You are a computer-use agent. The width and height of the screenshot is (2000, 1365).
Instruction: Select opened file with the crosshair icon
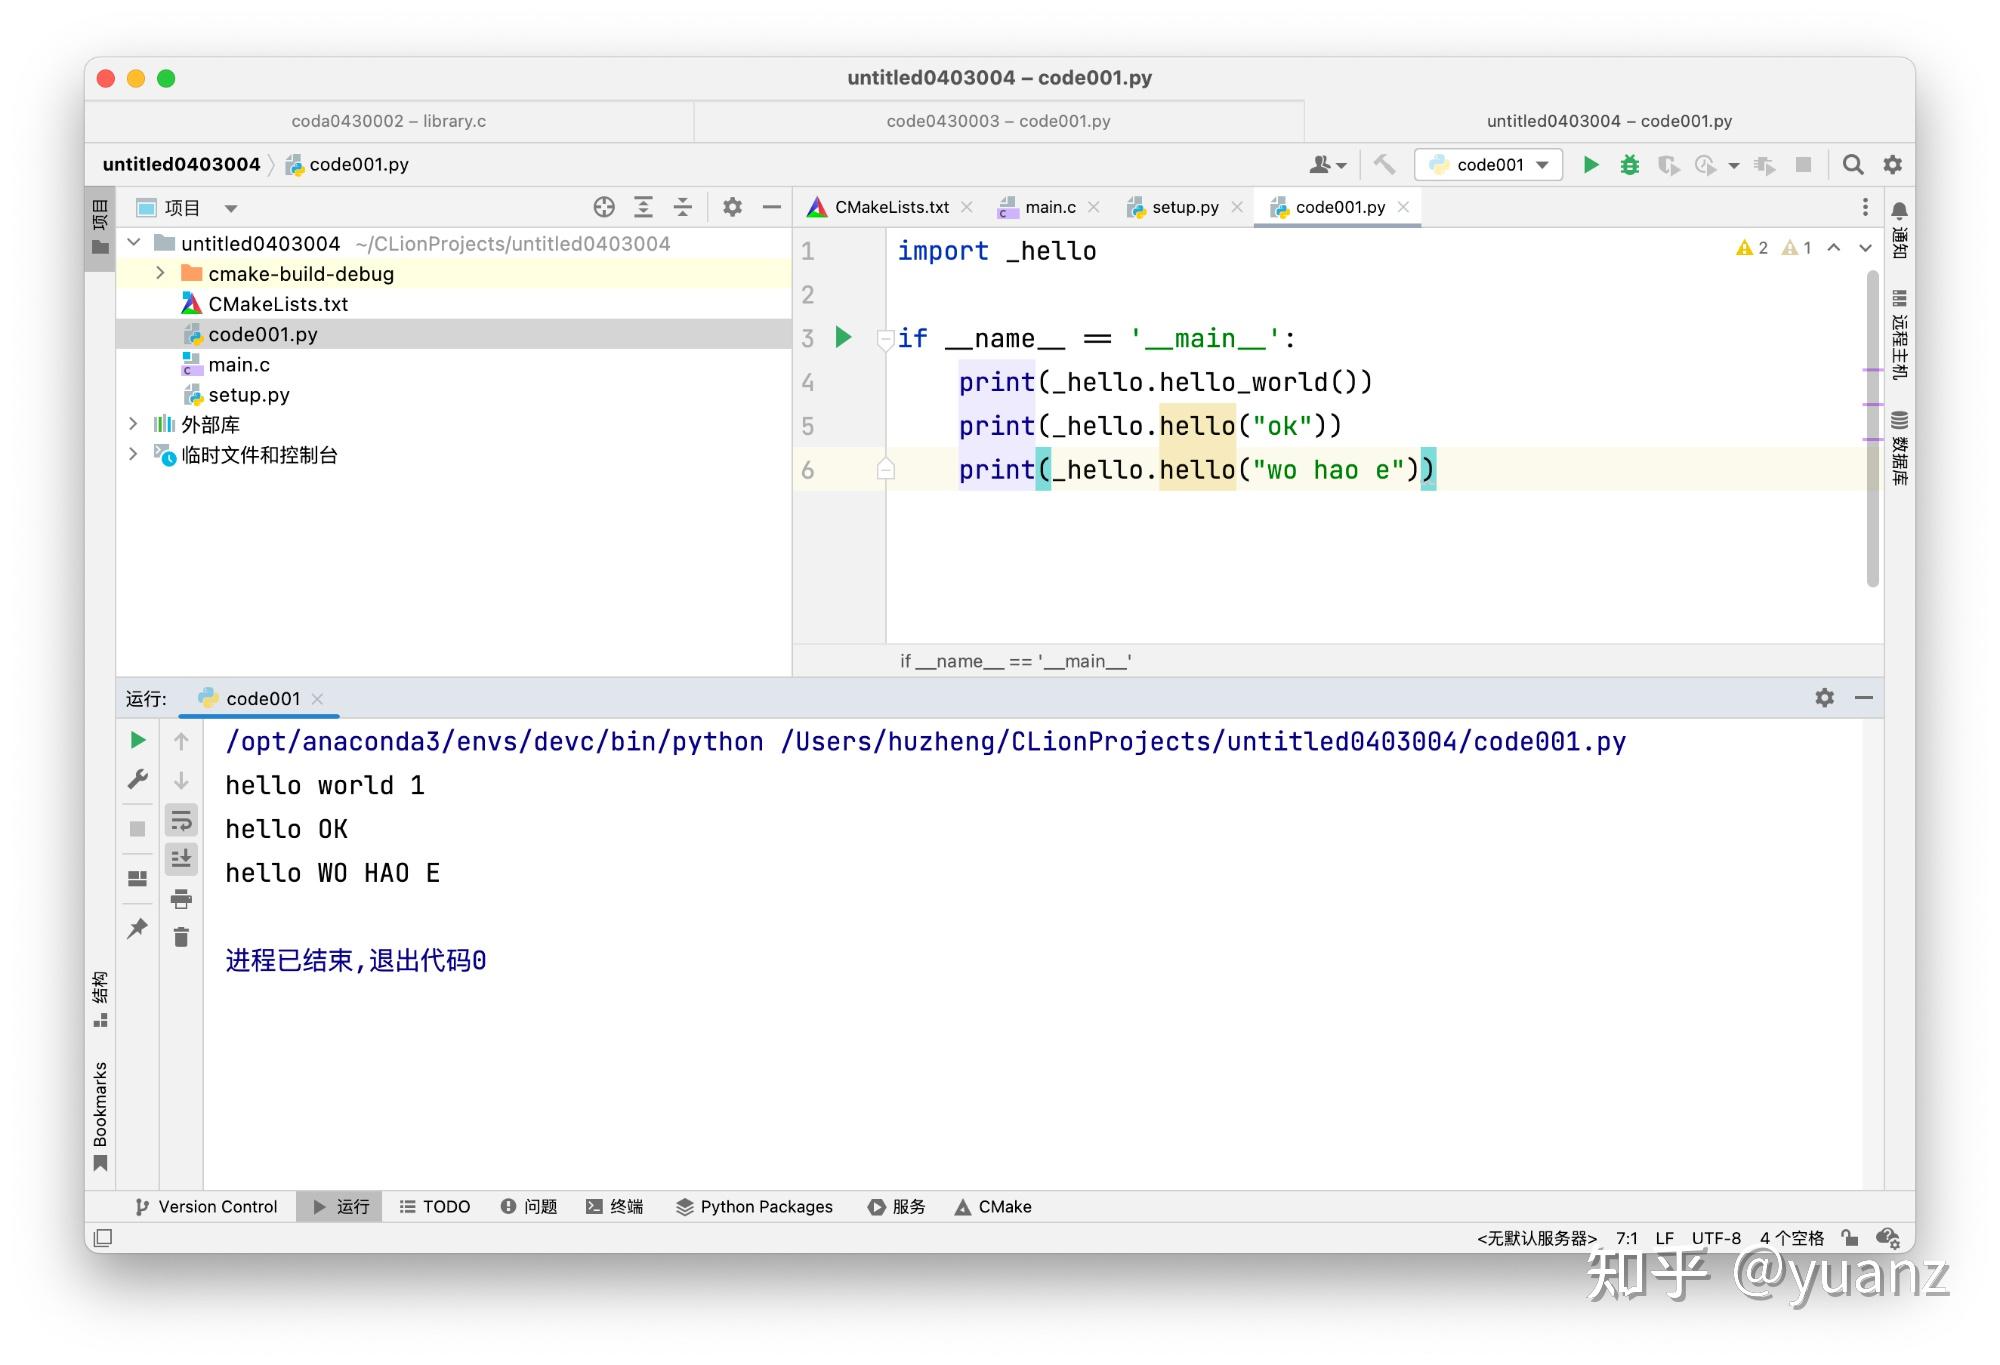point(603,207)
